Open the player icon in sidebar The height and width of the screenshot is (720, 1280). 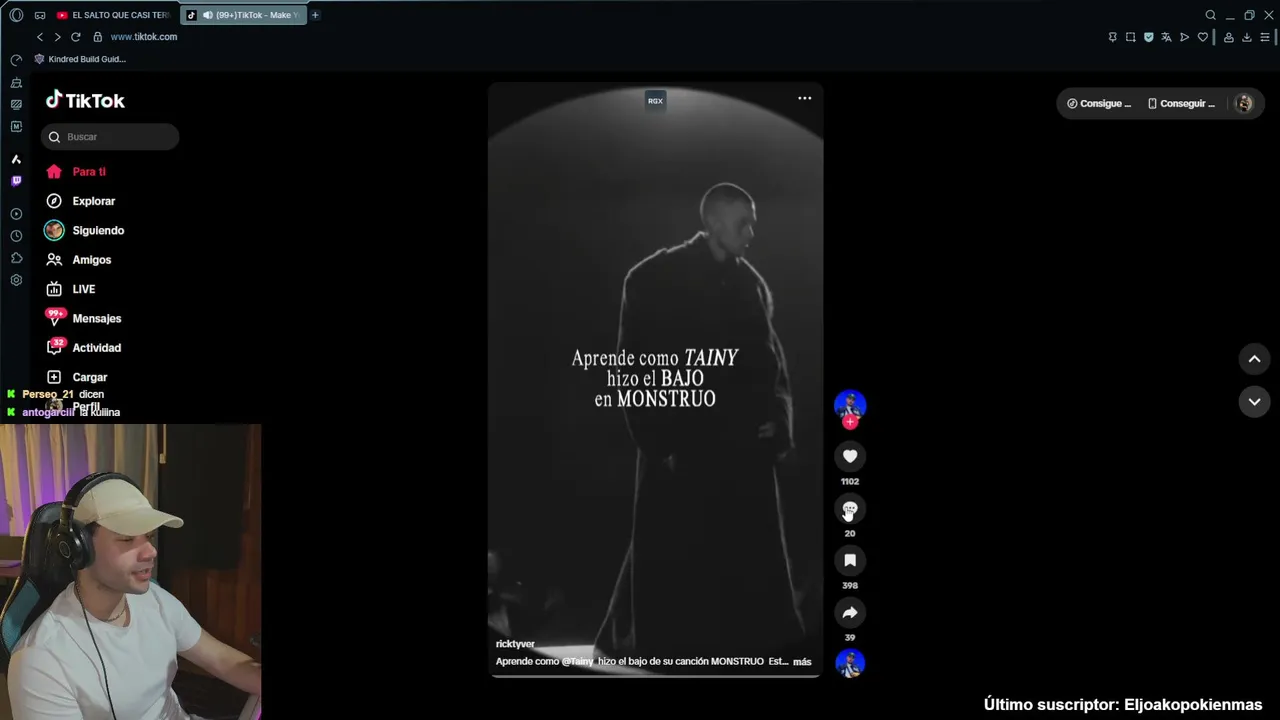[x=16, y=214]
